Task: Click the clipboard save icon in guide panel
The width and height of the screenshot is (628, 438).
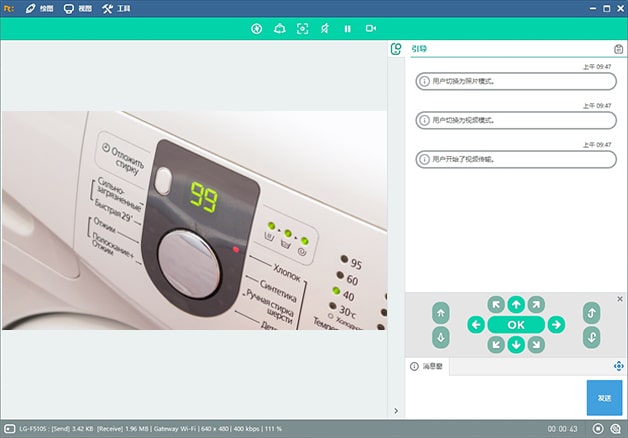Action: (x=618, y=49)
